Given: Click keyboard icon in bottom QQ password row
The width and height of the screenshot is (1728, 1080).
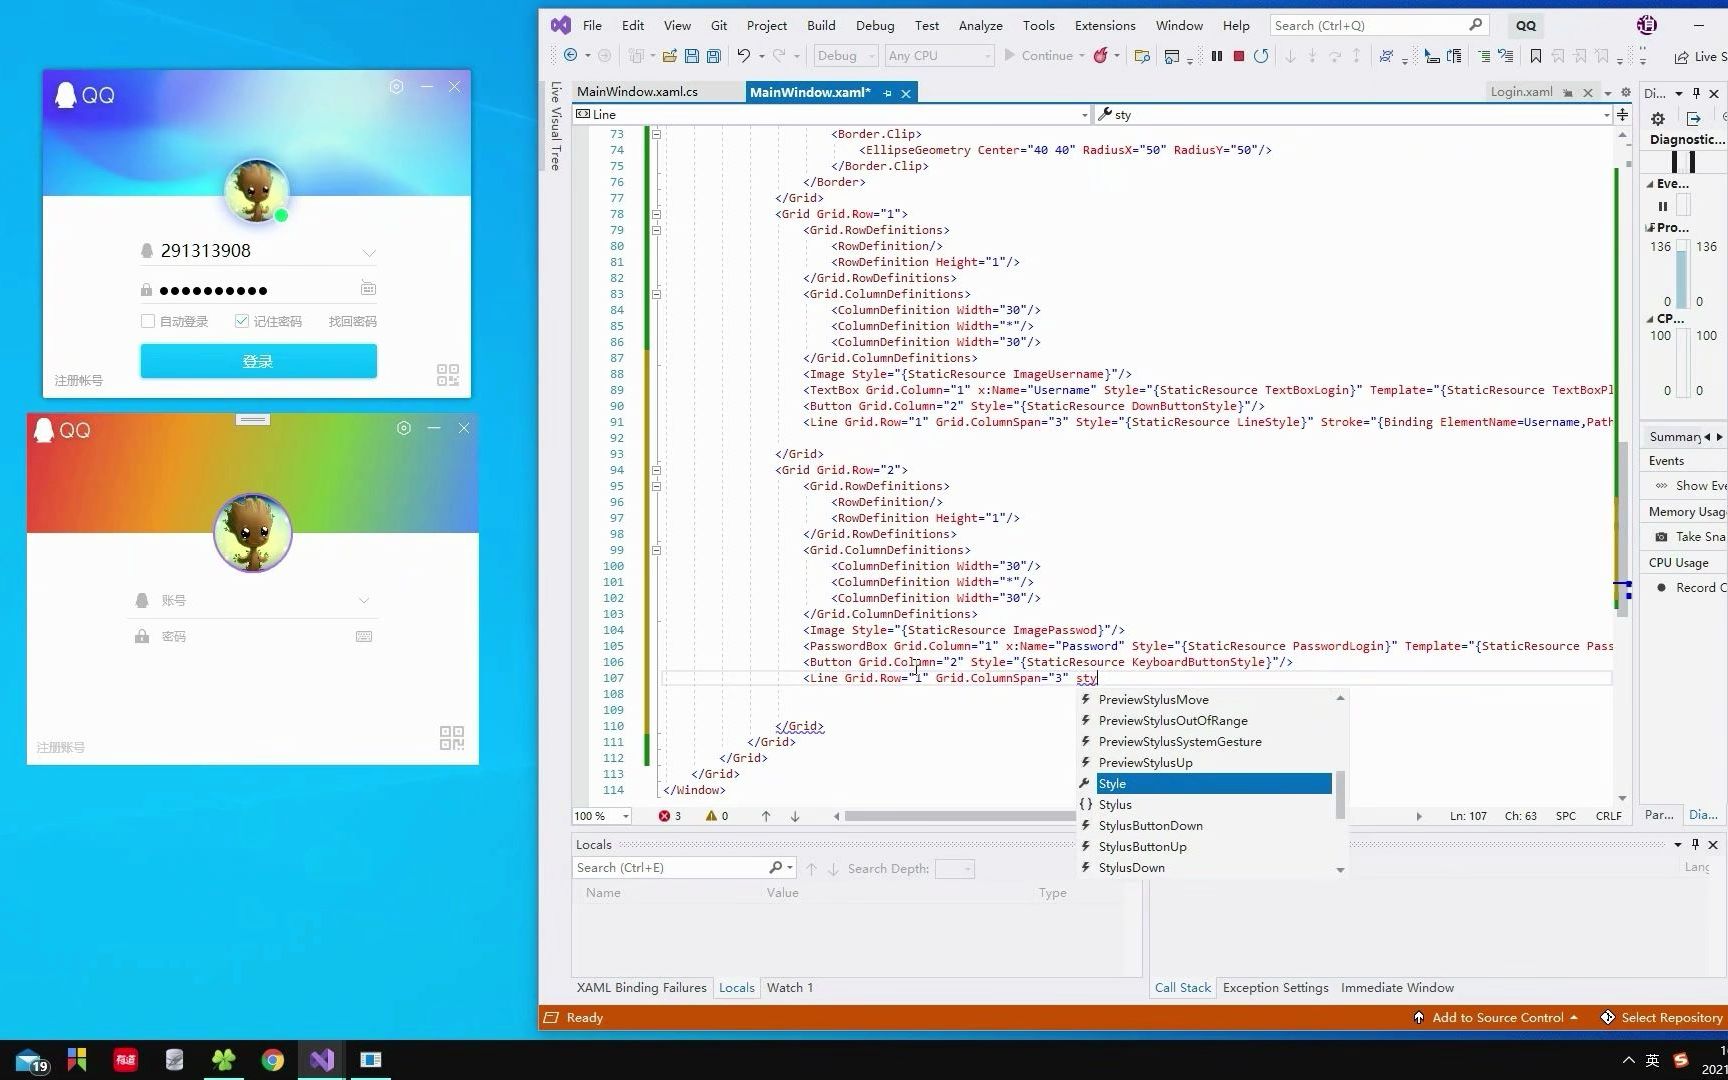Looking at the screenshot, I should tap(364, 636).
